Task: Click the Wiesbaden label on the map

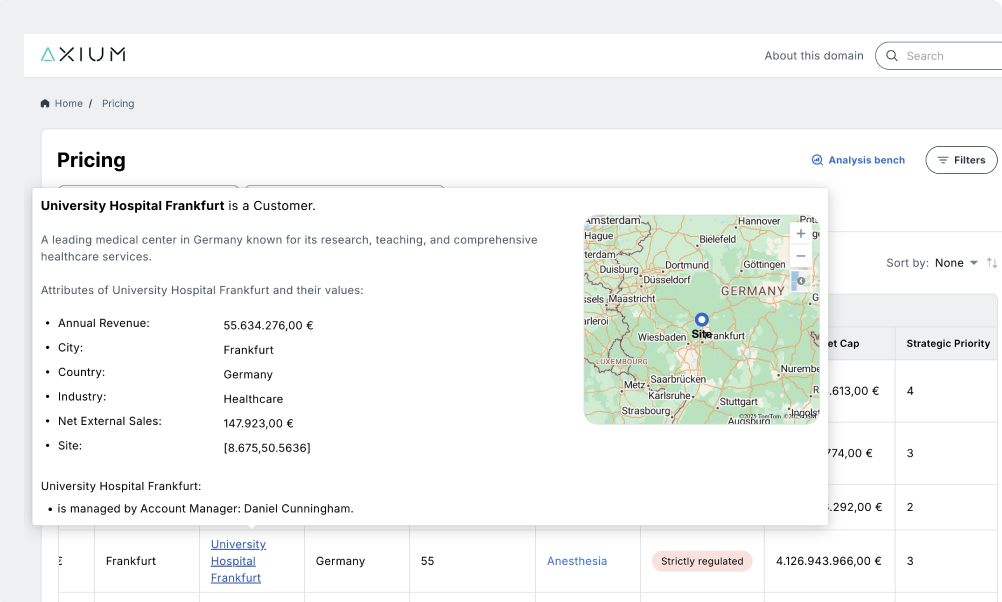Action: [661, 337]
